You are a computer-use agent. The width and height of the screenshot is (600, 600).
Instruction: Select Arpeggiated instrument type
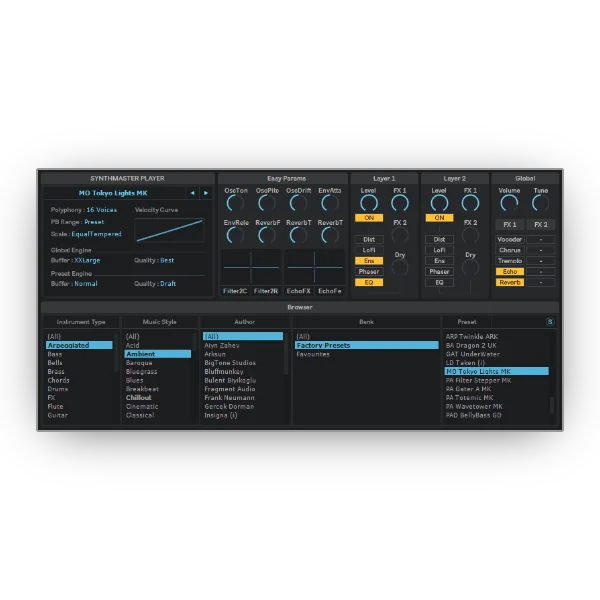[79, 345]
